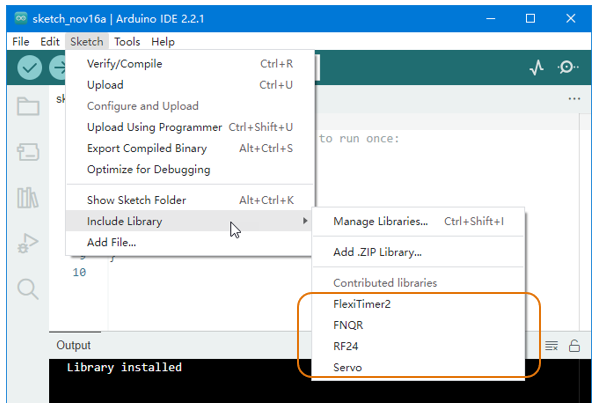Open the Boards Manager sidebar icon

pos(28,152)
